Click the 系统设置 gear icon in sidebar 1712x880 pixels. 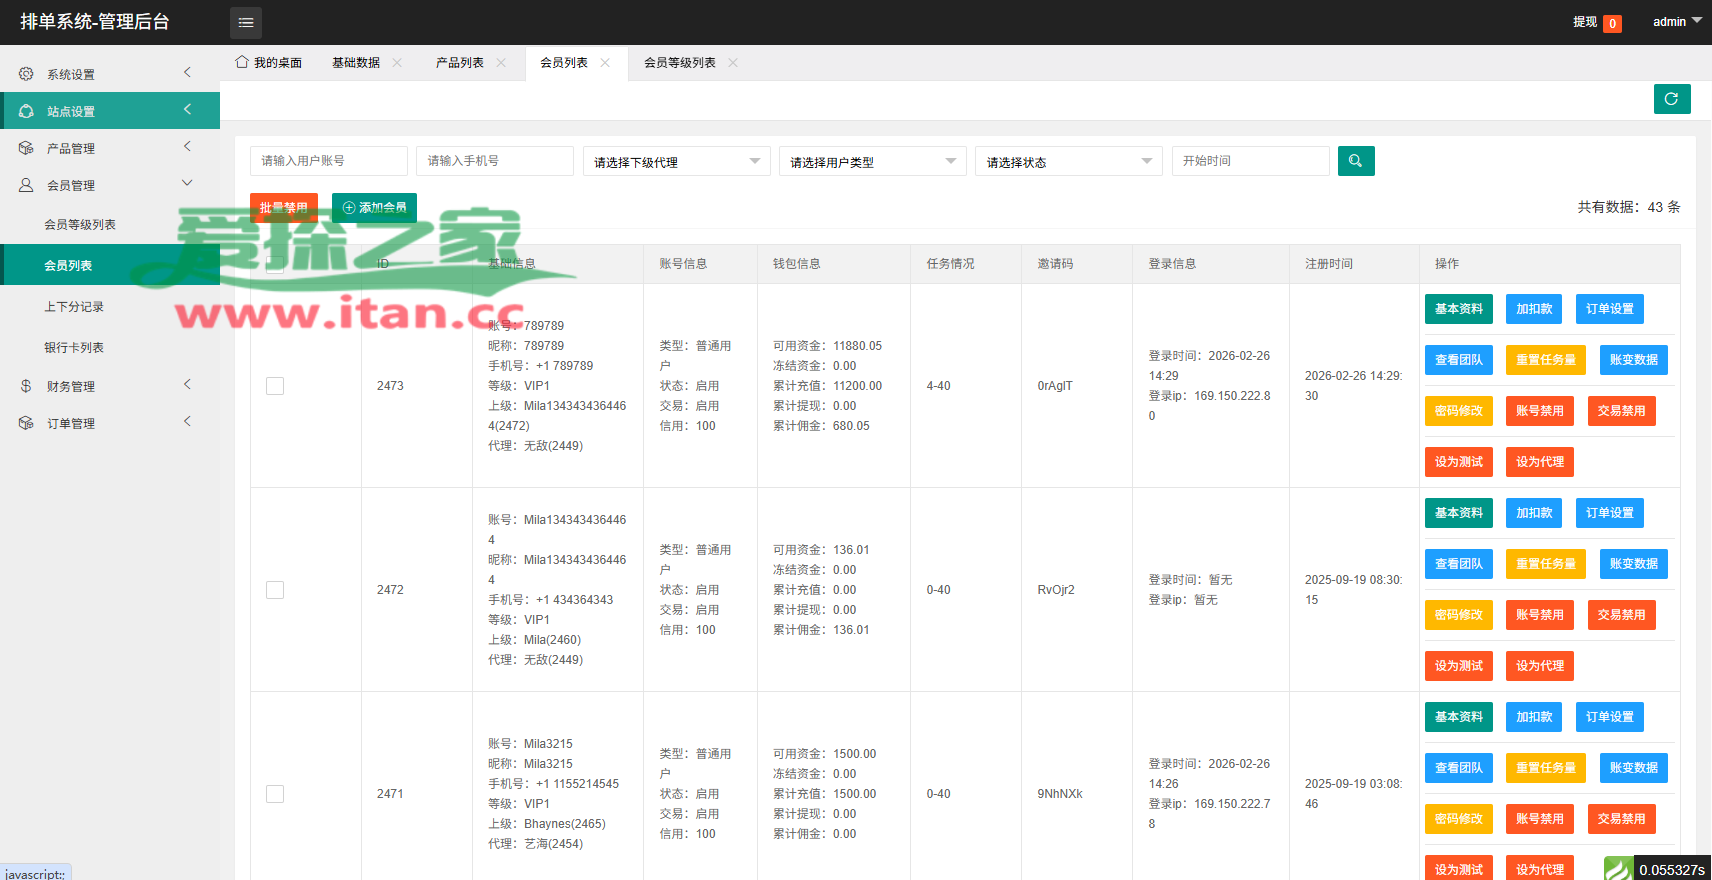click(26, 74)
